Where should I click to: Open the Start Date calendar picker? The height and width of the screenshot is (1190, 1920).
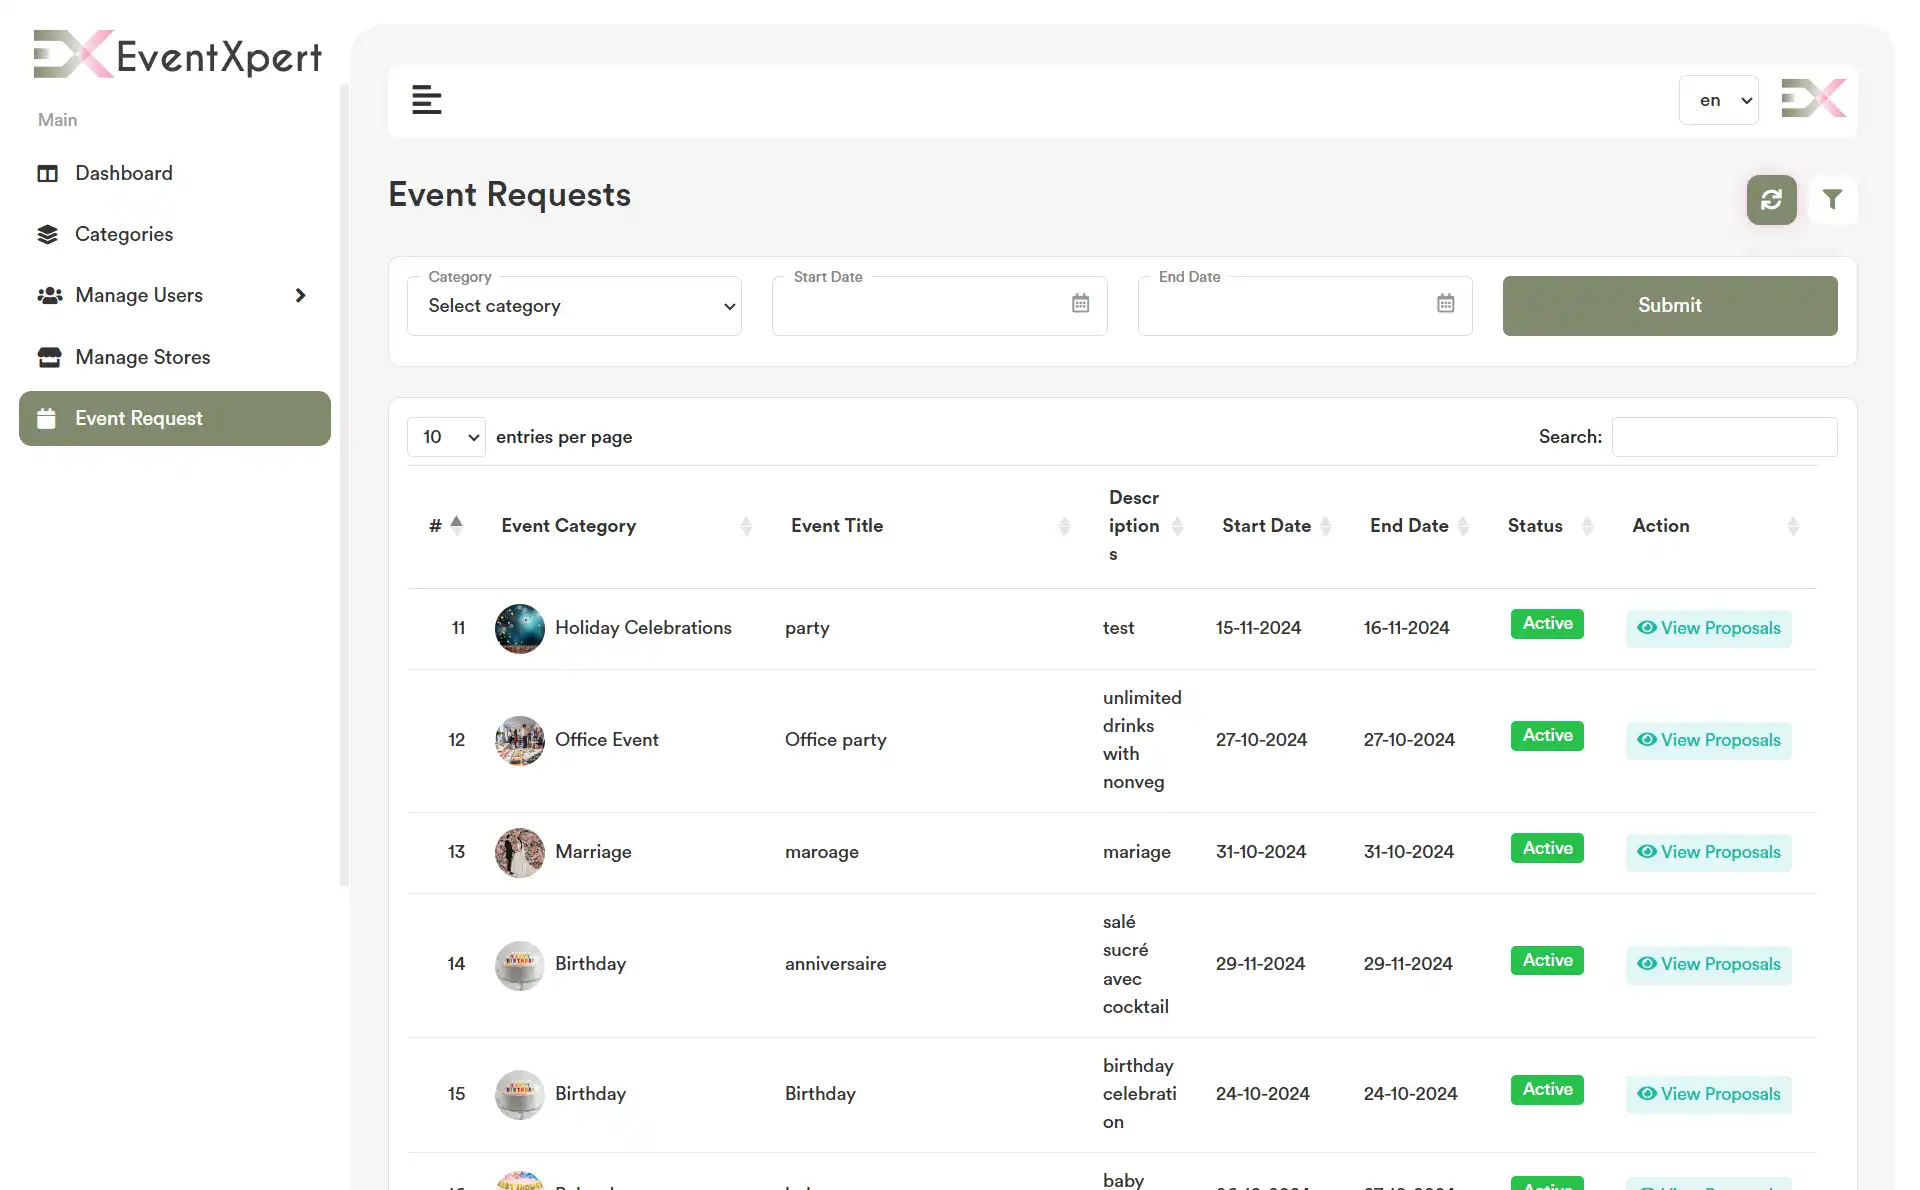pyautogui.click(x=1079, y=304)
